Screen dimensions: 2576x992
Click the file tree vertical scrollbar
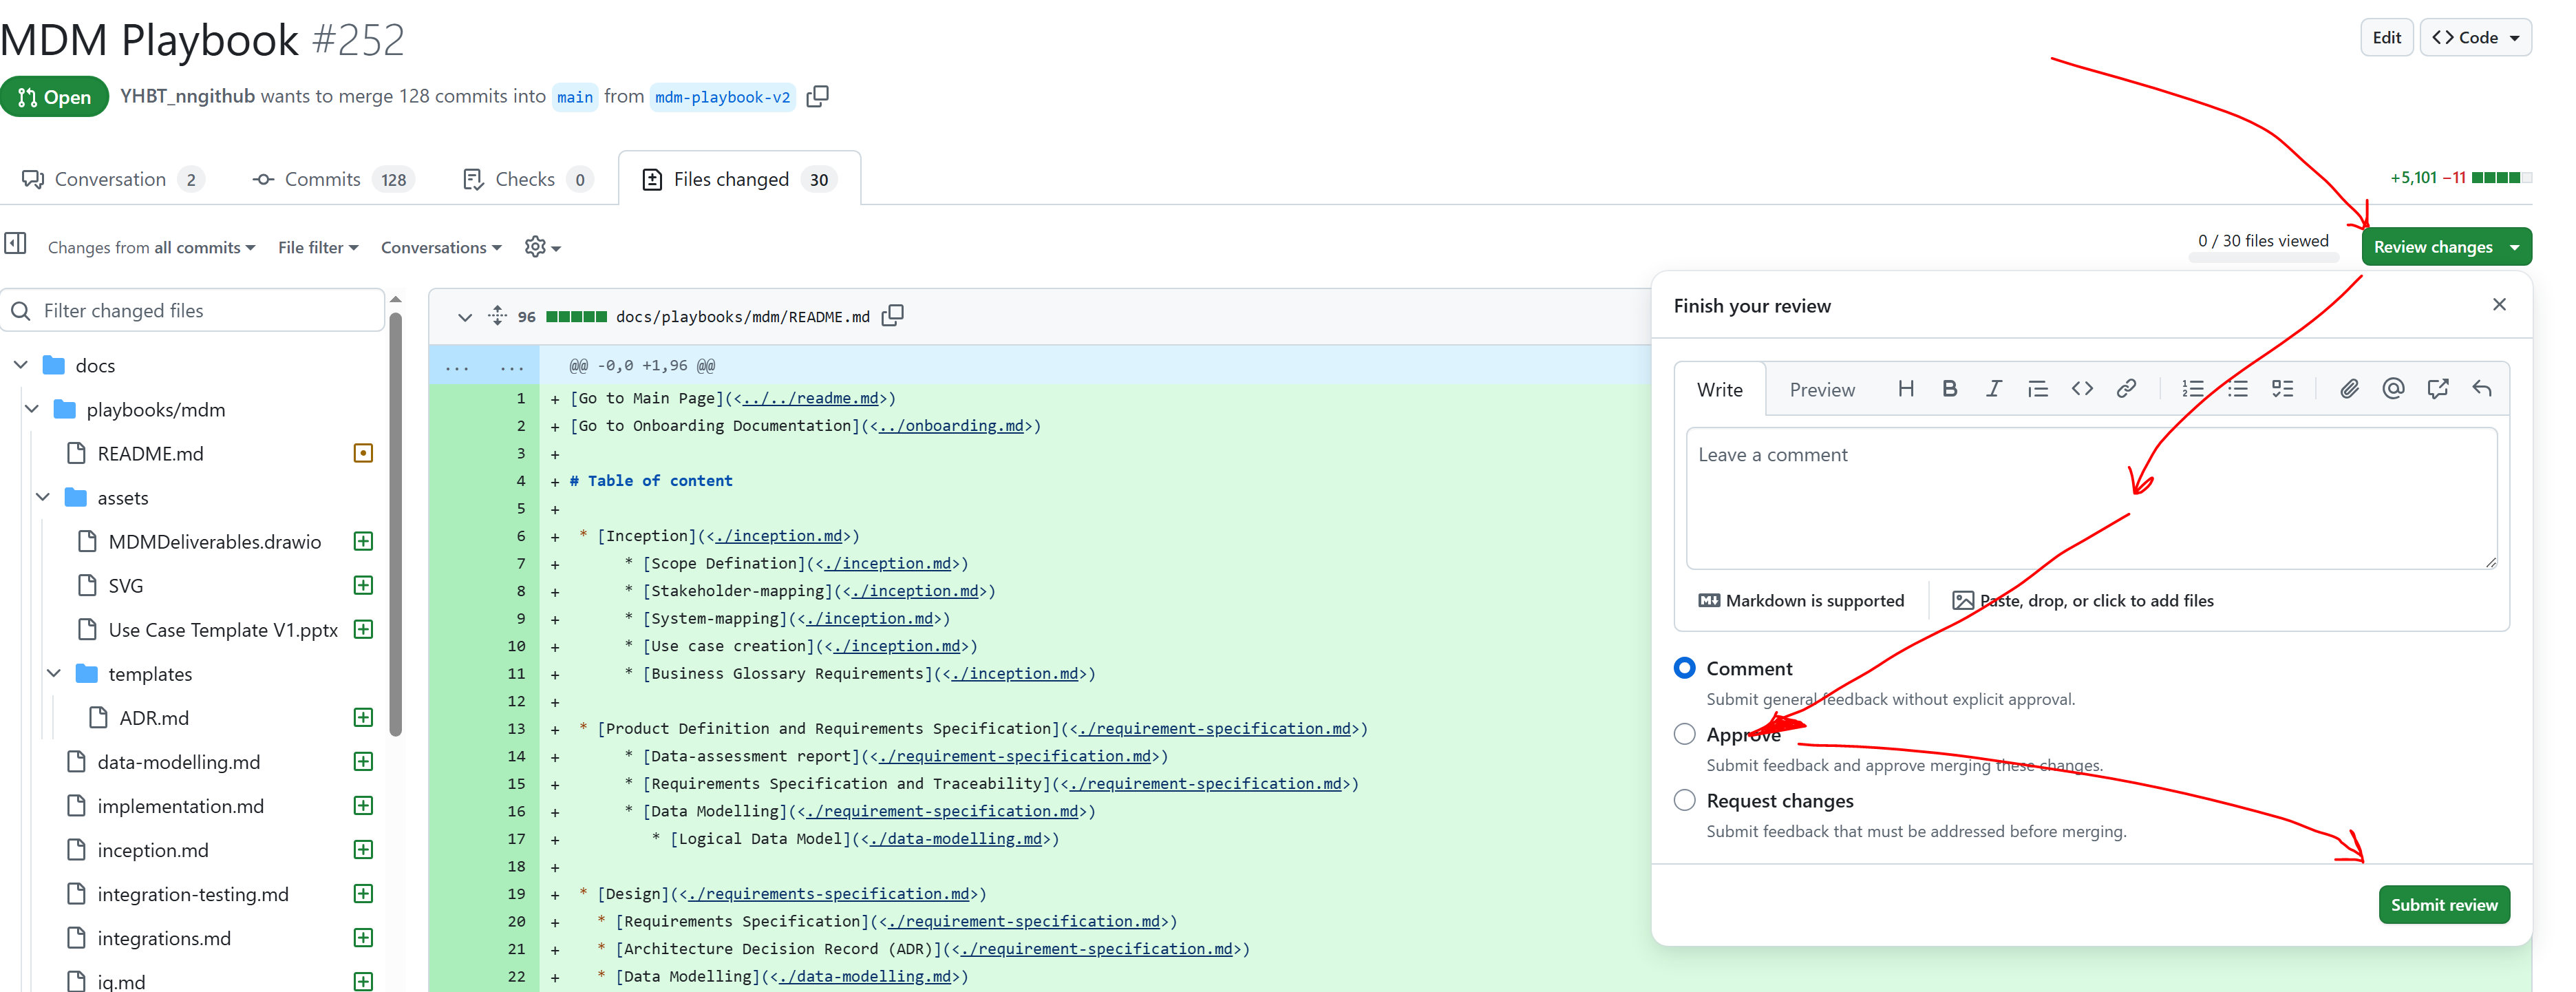395,524
